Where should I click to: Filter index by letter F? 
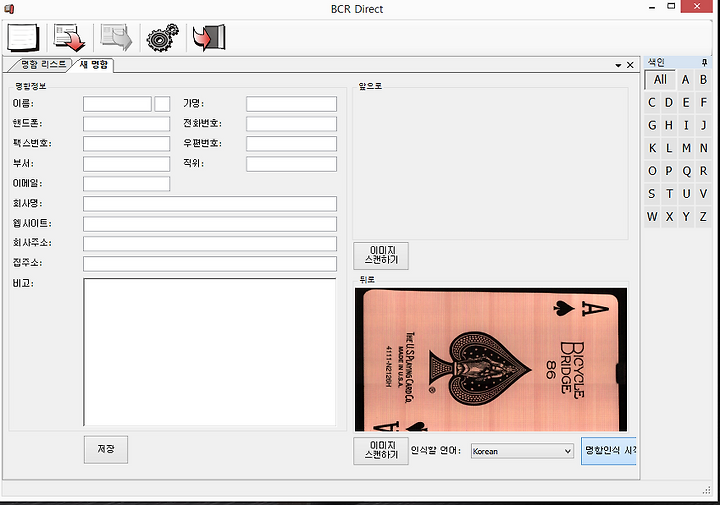pyautogui.click(x=703, y=102)
